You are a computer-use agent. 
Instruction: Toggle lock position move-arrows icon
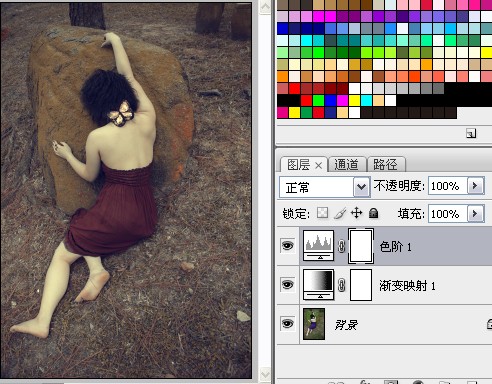[x=357, y=213]
